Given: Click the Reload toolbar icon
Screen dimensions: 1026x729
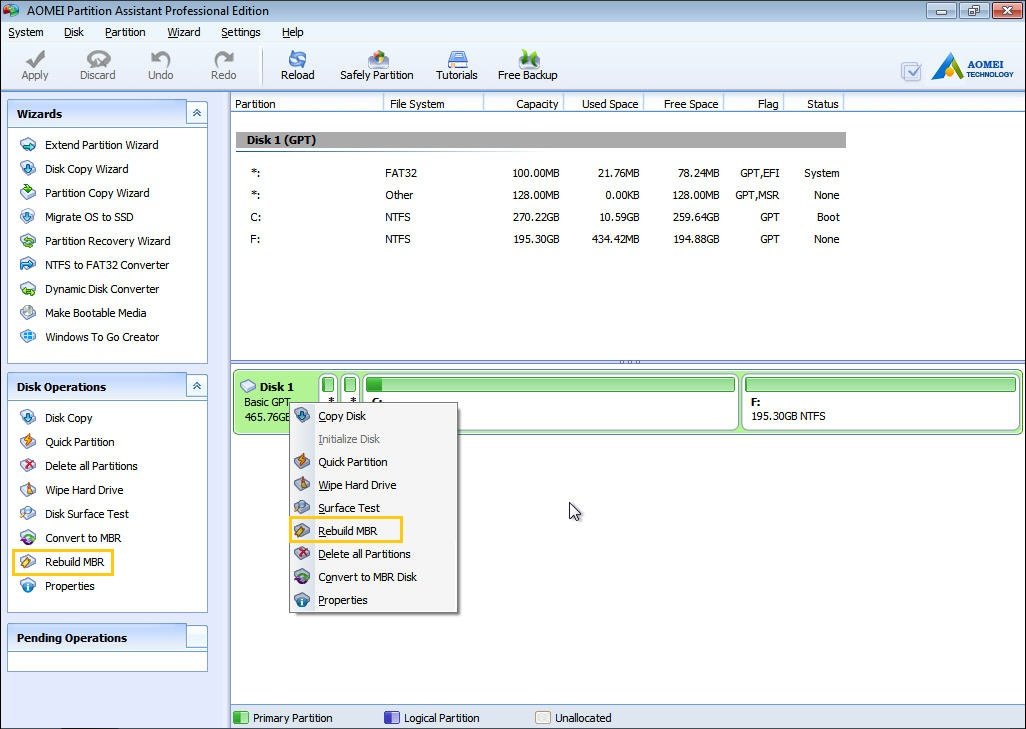Looking at the screenshot, I should [x=297, y=65].
